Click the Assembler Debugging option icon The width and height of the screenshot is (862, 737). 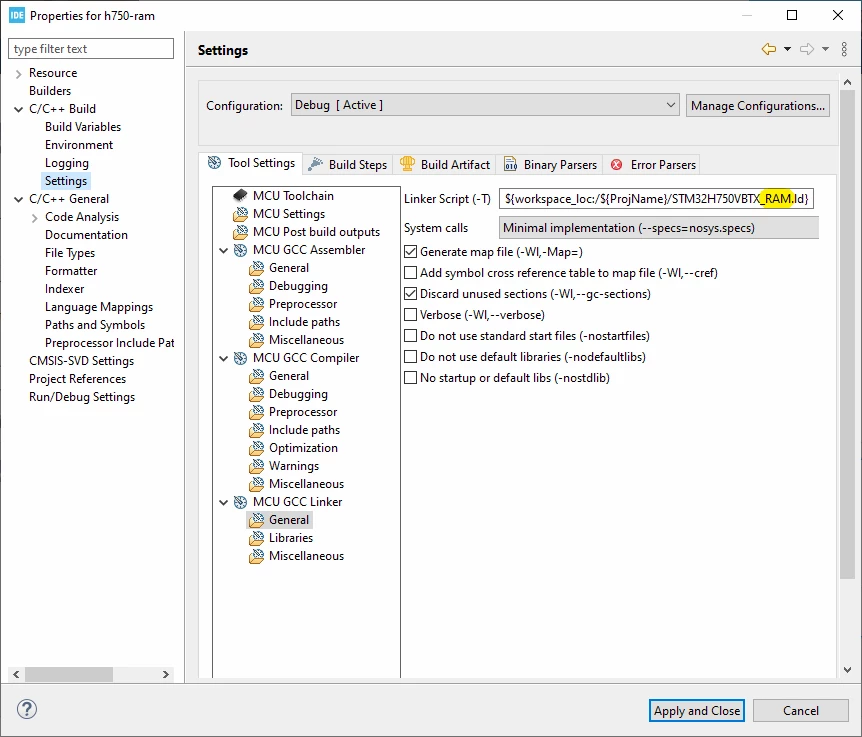coord(256,286)
